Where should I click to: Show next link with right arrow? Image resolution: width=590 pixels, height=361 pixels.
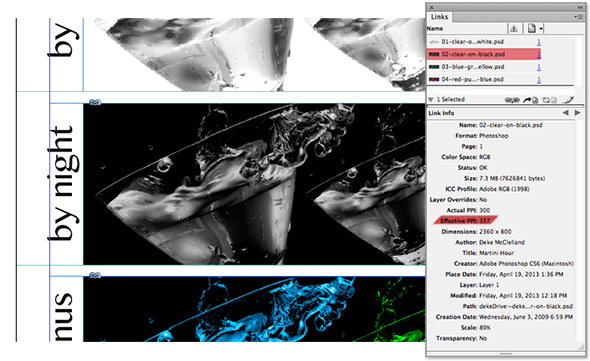tap(578, 113)
